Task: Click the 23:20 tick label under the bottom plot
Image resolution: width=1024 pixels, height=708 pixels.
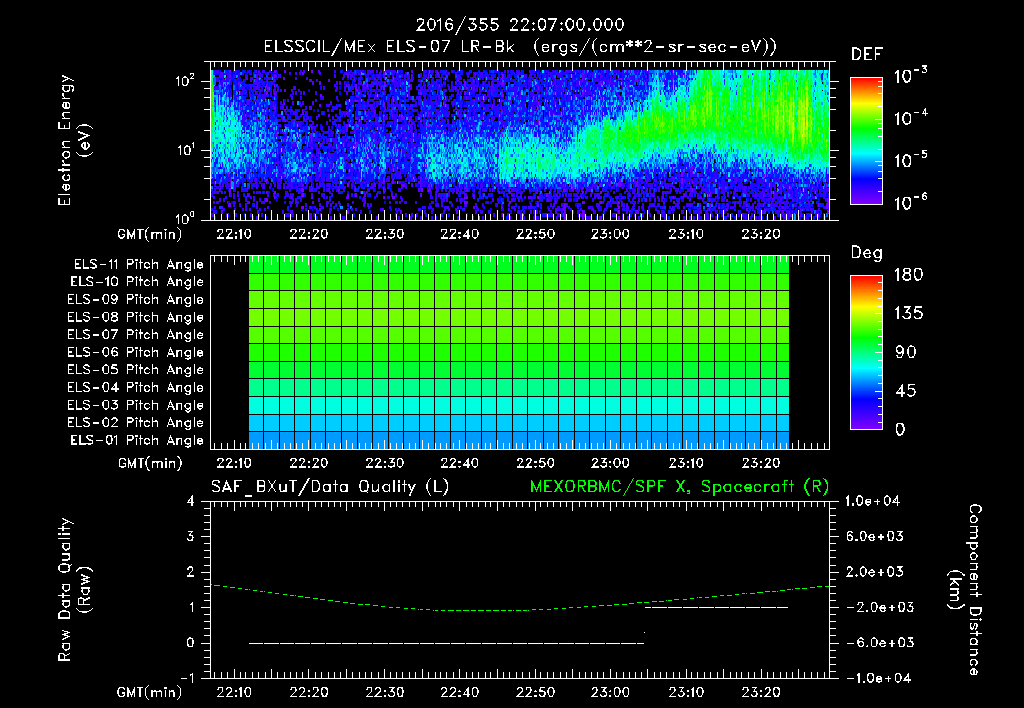Action: [x=761, y=692]
